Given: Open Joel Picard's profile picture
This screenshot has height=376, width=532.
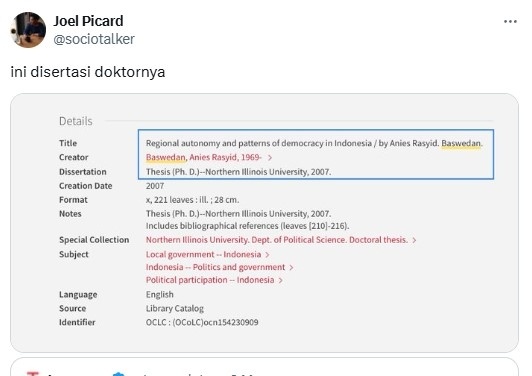Looking at the screenshot, I should coord(28,30).
